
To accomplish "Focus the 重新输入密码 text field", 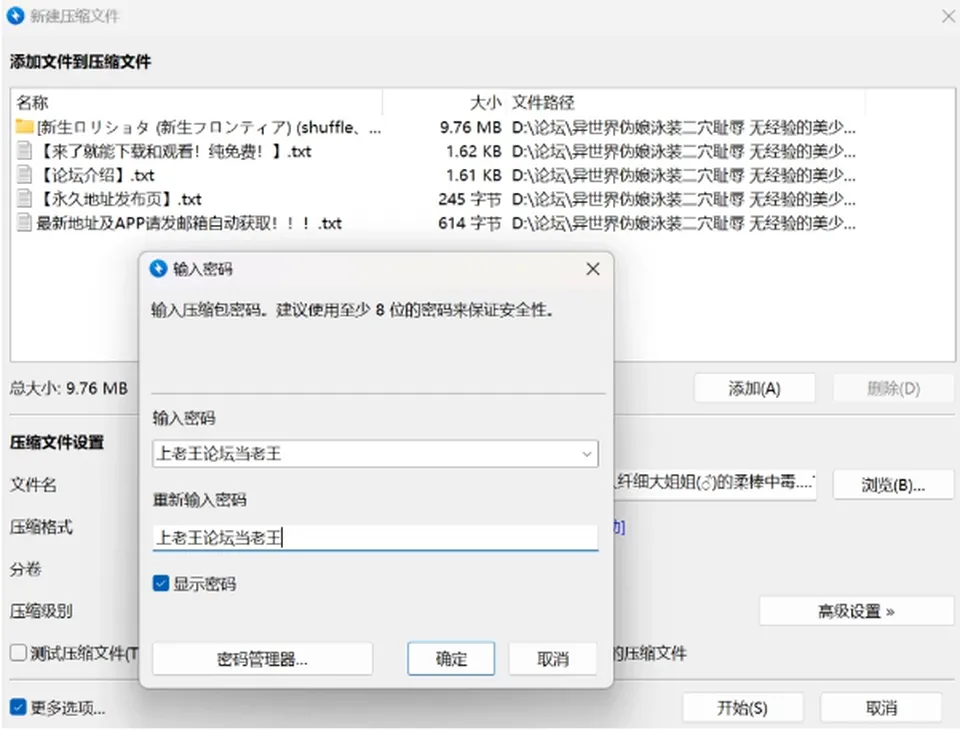I will (x=375, y=537).
